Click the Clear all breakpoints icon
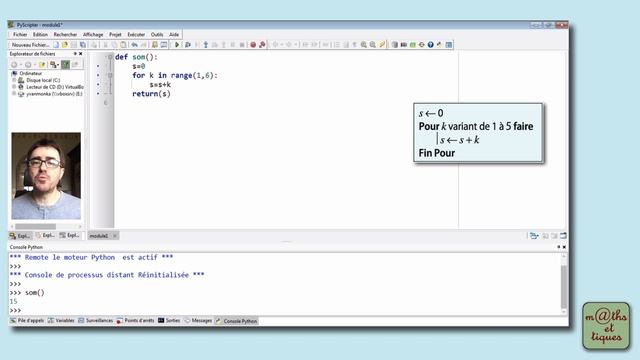The image size is (640, 360). click(262, 45)
